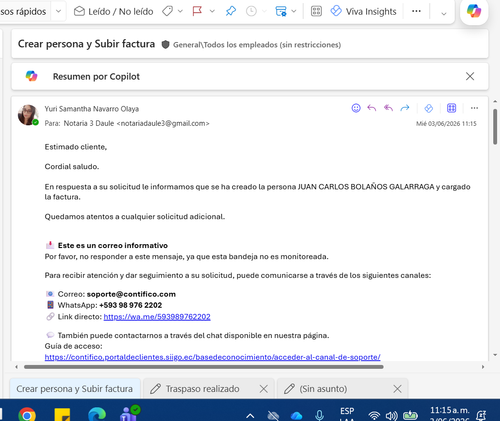This screenshot has width=500, height=421.
Task: Click the crossed-out tray icon near chevron
Action: point(273,415)
